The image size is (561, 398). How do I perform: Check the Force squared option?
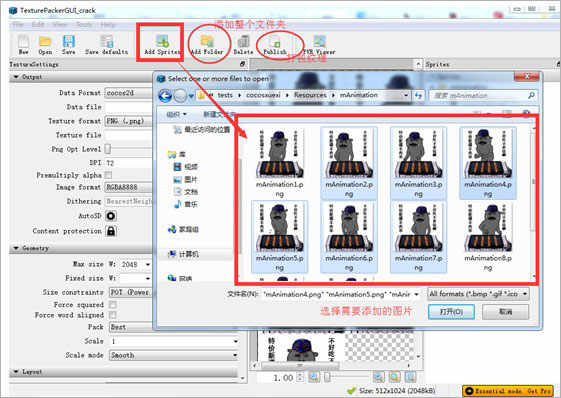tap(113, 305)
